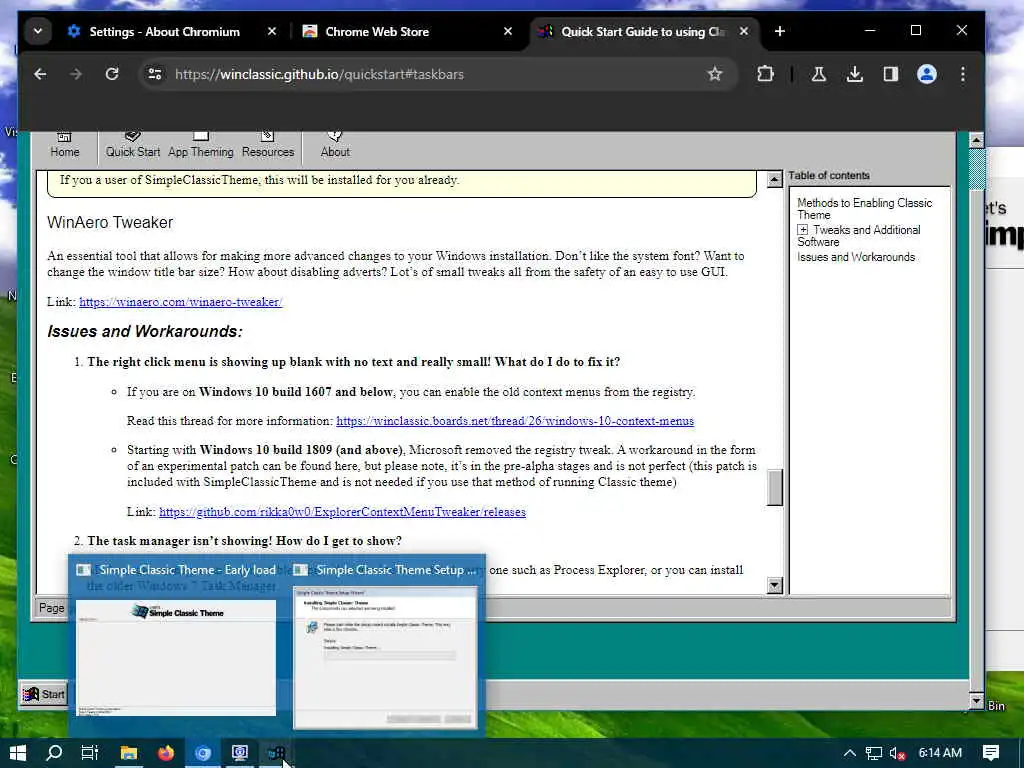Go back to the previous page
The image size is (1024, 768).
(x=40, y=74)
